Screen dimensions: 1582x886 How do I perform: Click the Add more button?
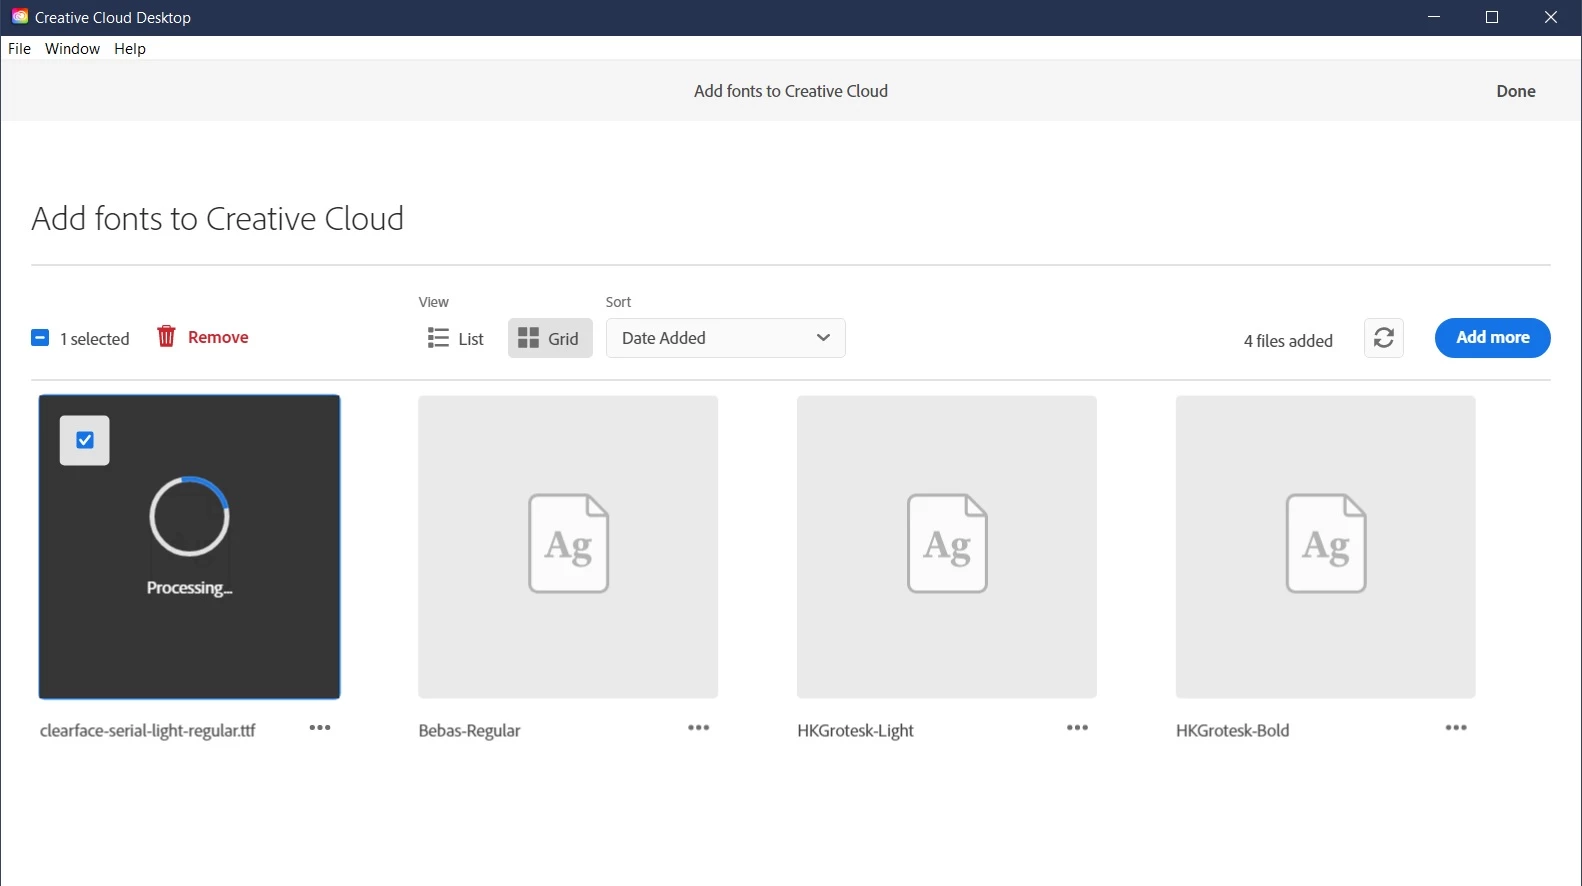coord(1492,338)
